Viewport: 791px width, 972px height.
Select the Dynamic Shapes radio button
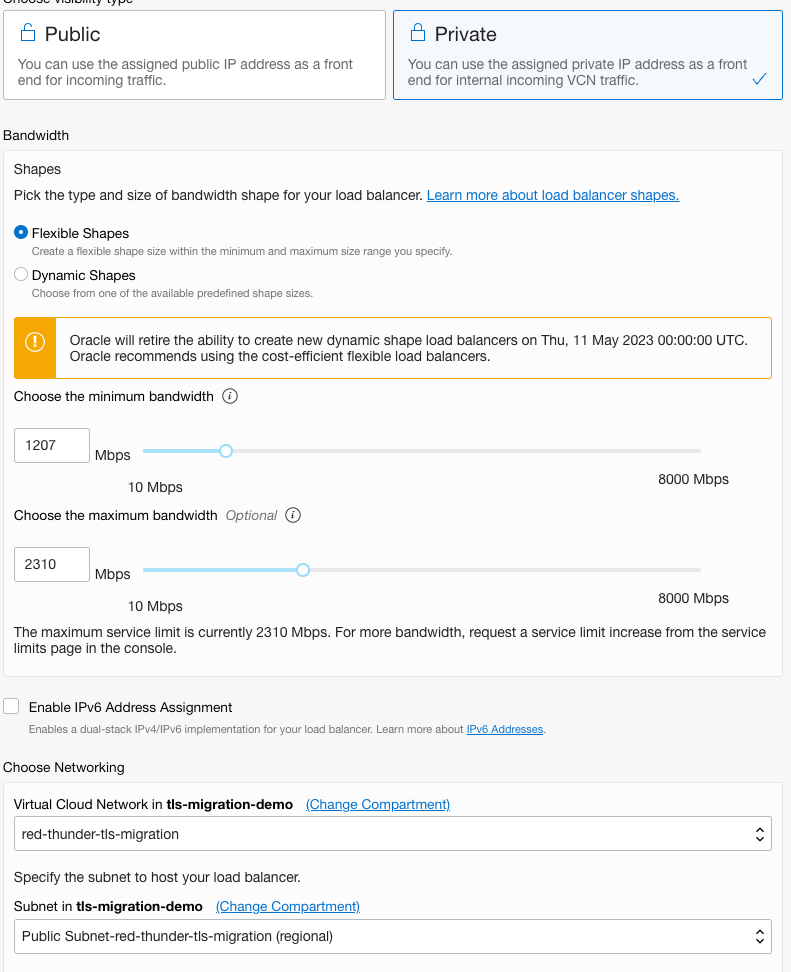(21, 275)
